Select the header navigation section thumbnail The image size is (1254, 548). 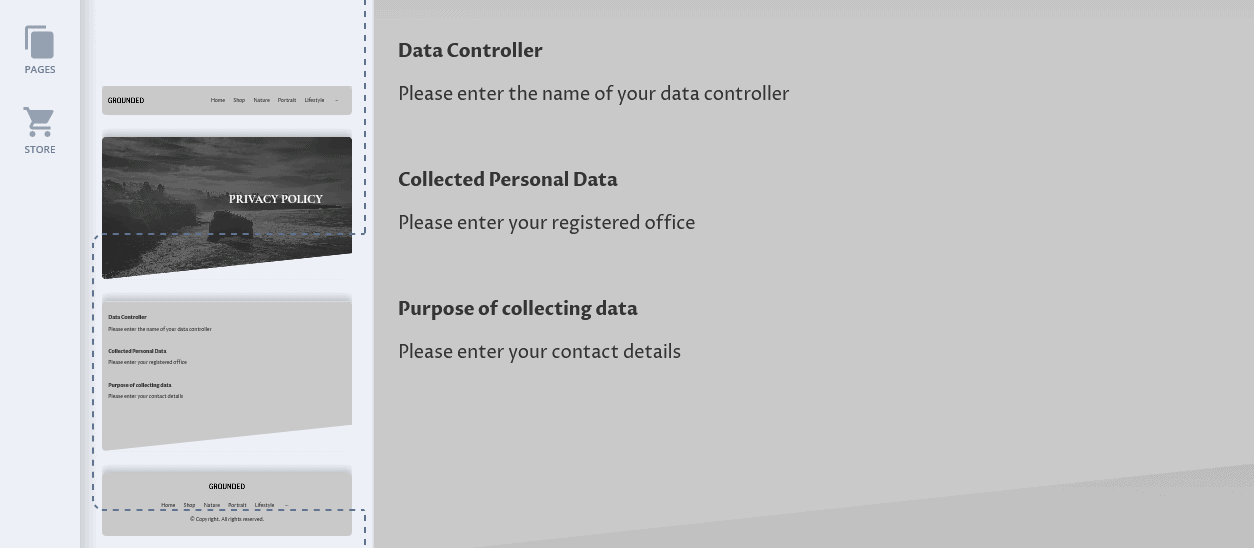click(227, 100)
